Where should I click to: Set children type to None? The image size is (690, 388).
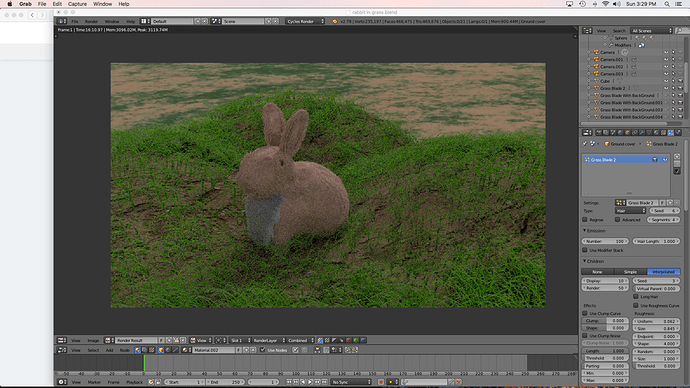coord(597,272)
